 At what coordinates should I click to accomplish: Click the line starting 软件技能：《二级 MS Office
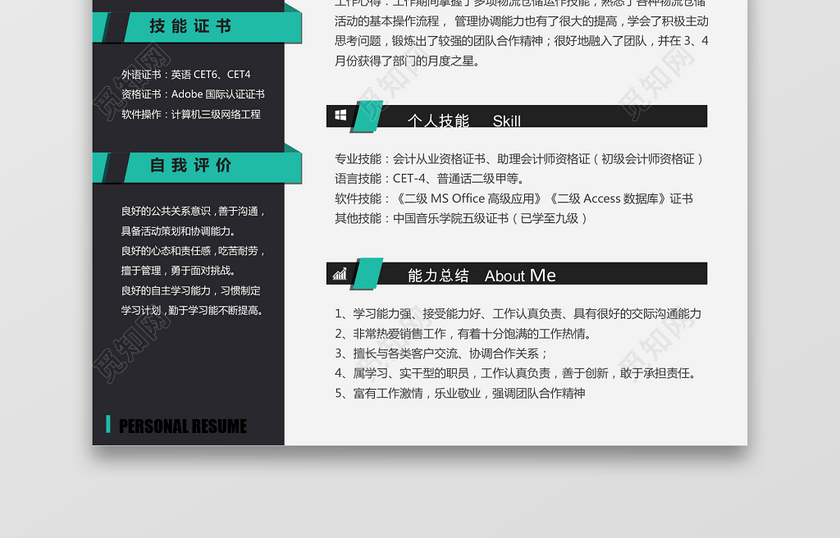pos(514,199)
